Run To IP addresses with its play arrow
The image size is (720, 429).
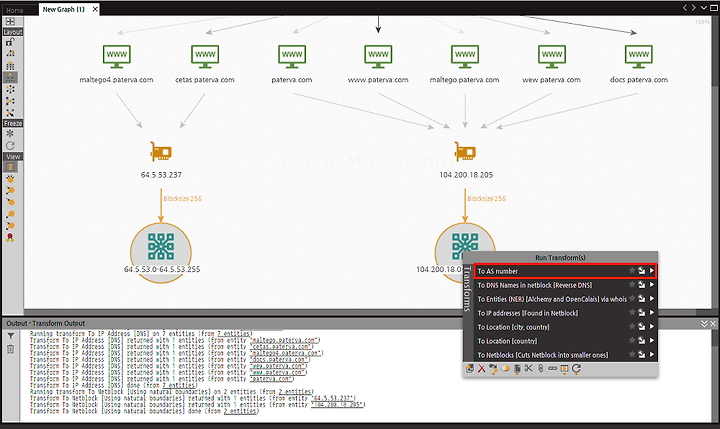[x=652, y=313]
